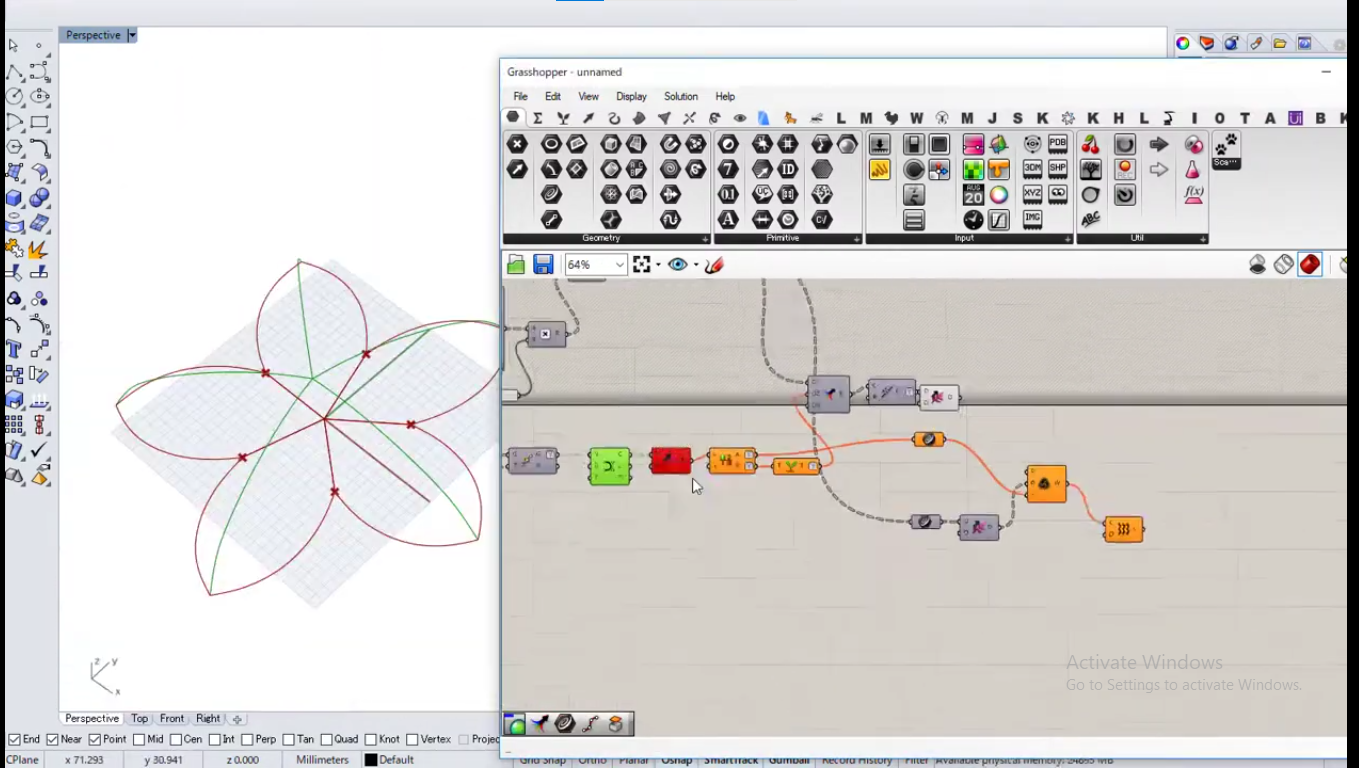The width and height of the screenshot is (1359, 768).
Task: Toggle the End osnap checkbox
Action: pyautogui.click(x=14, y=740)
